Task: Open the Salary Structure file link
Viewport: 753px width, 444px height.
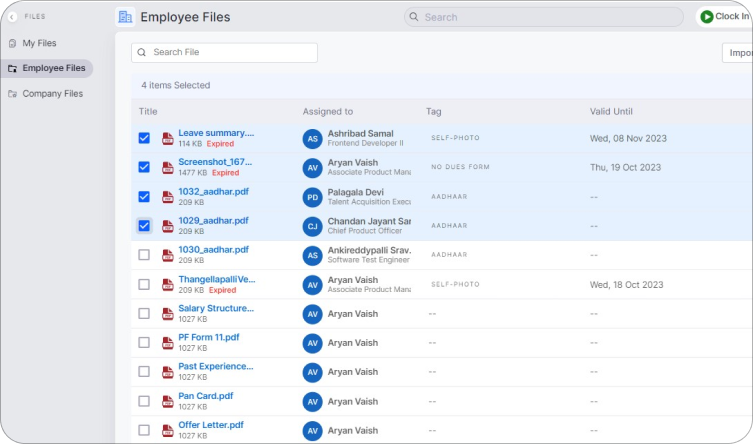Action: [216, 308]
